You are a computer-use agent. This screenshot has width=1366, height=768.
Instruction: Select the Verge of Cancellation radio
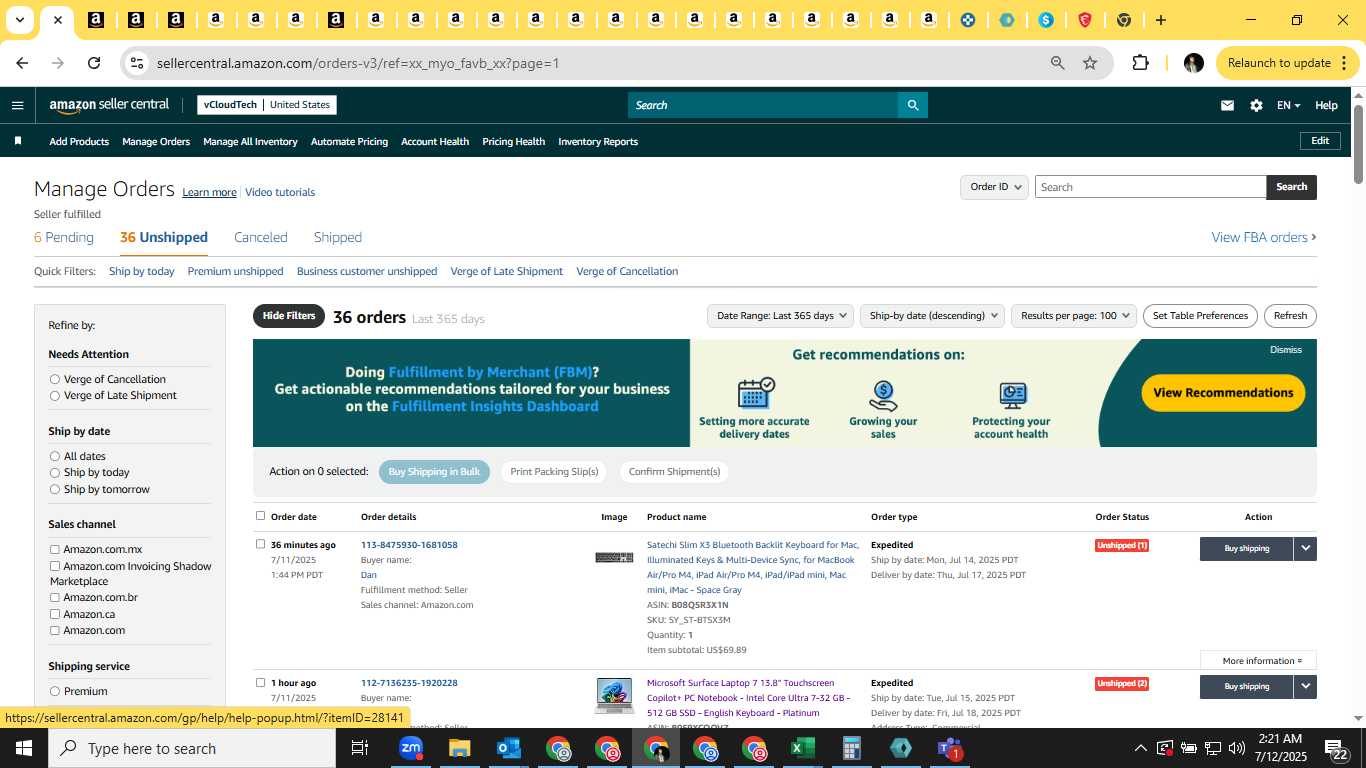tap(55, 379)
